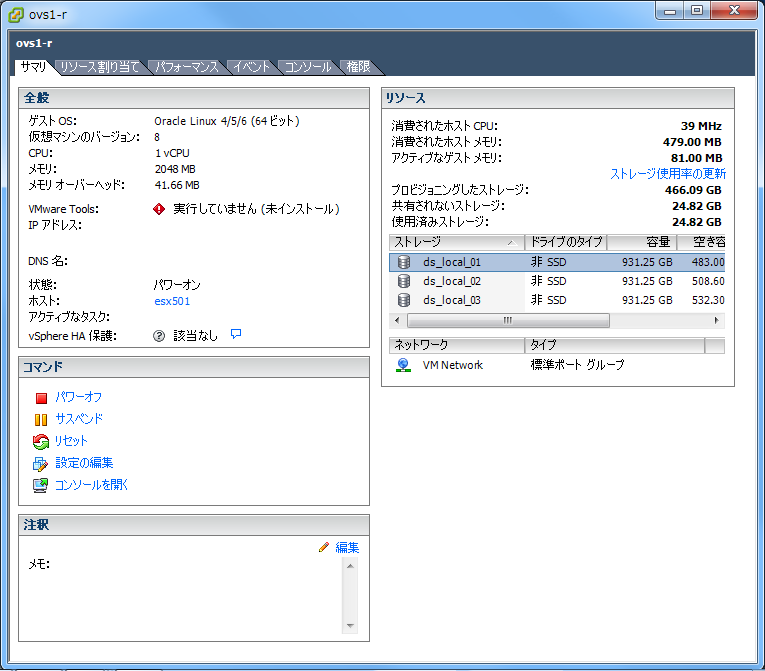Click the 466.09 GB provisioned storage value
Image resolution: width=765 pixels, height=671 pixels.
(693, 190)
